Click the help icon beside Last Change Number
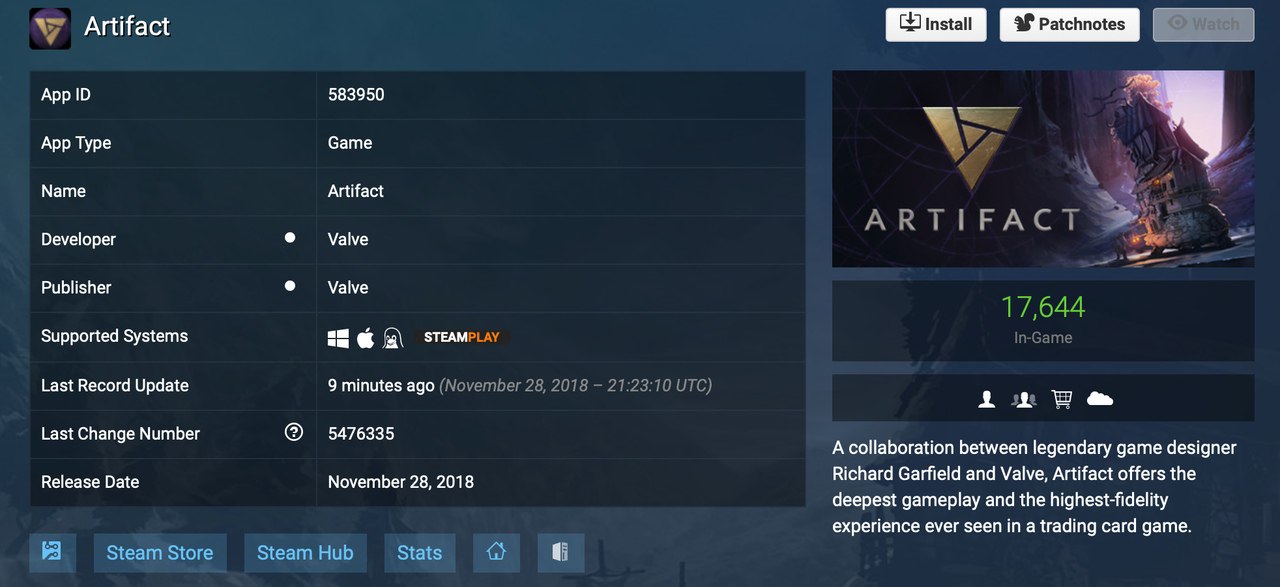 294,432
